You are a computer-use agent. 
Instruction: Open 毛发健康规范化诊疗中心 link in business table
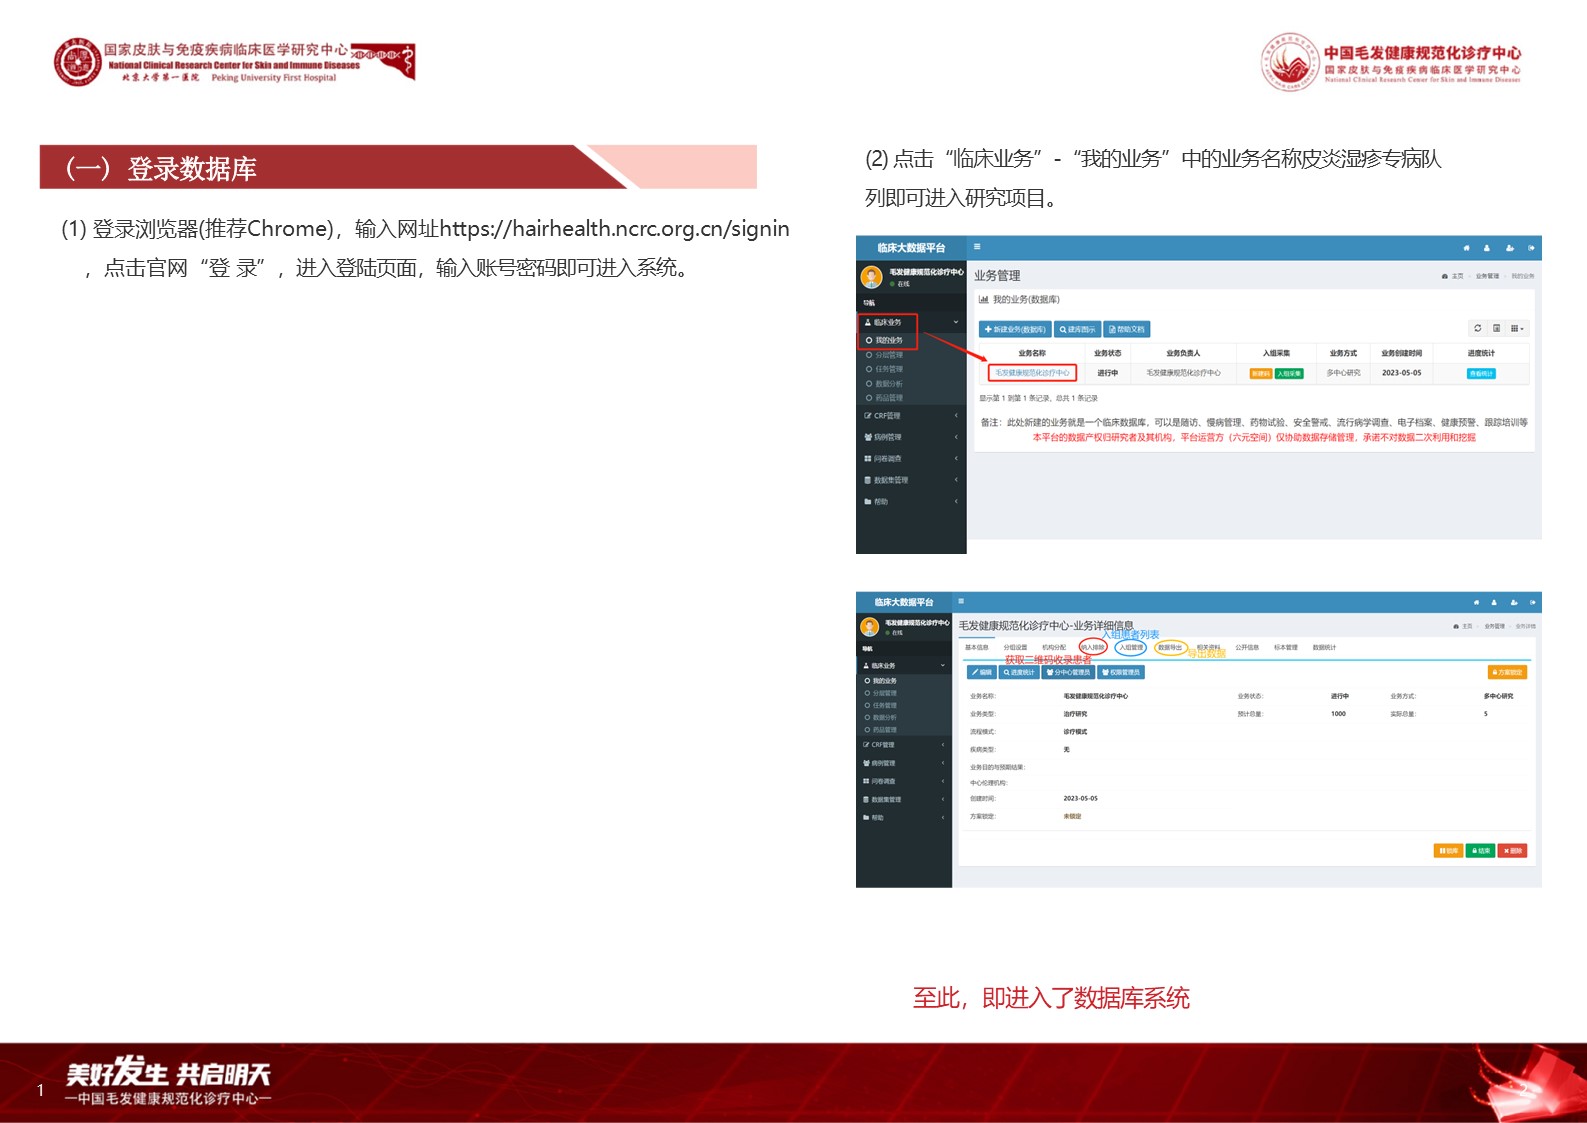1032,373
